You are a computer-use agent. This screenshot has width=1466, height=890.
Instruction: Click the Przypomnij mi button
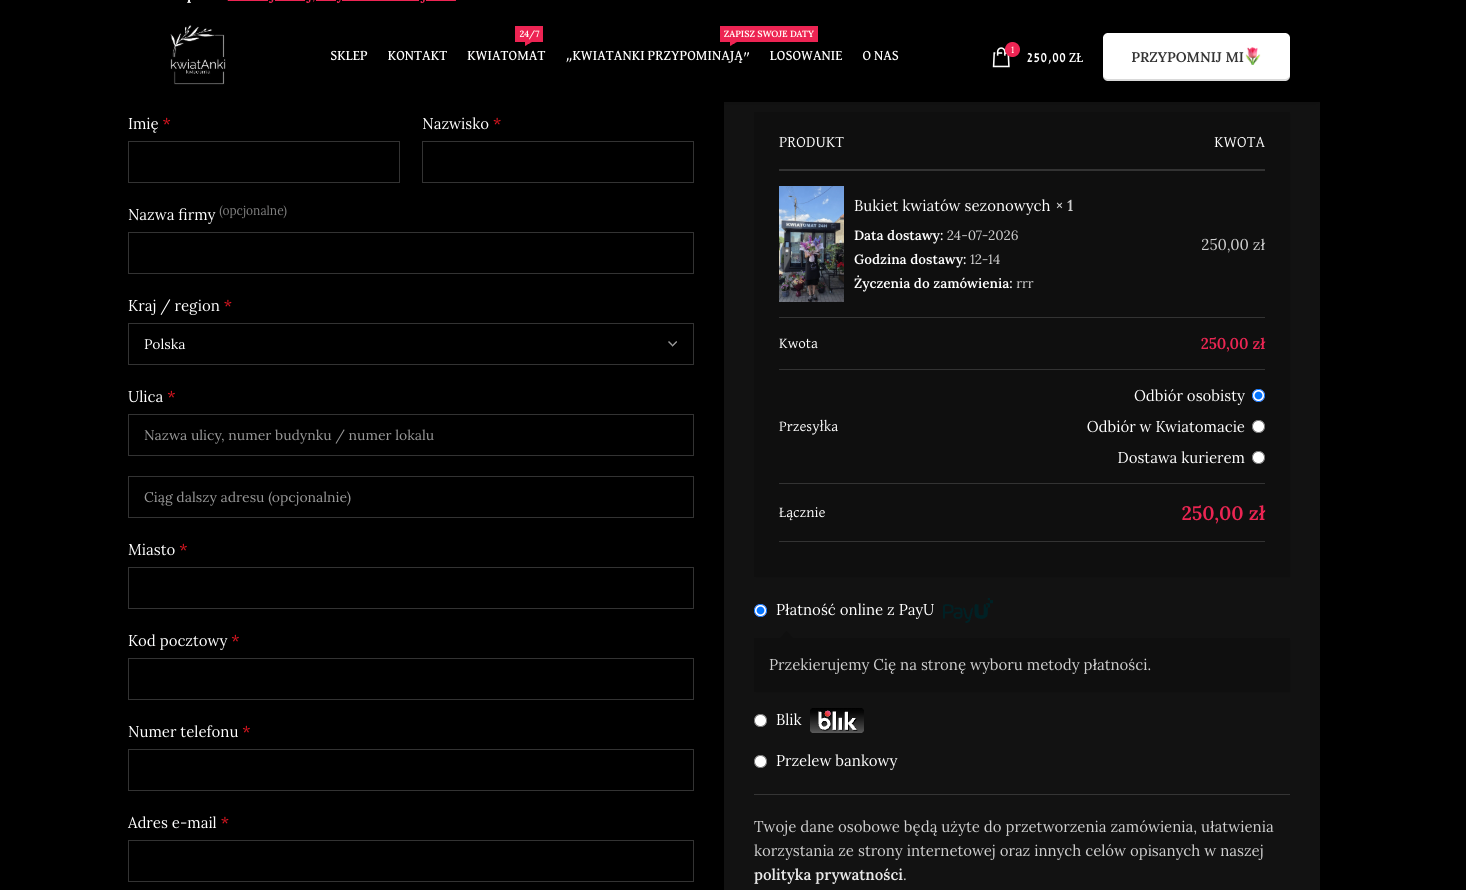(x=1196, y=57)
